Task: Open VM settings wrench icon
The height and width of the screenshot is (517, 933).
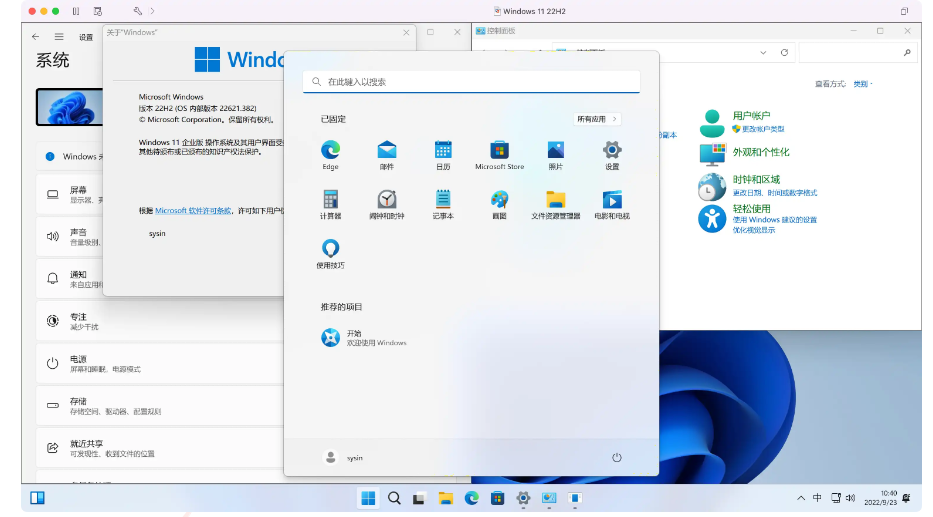Action: 137,11
